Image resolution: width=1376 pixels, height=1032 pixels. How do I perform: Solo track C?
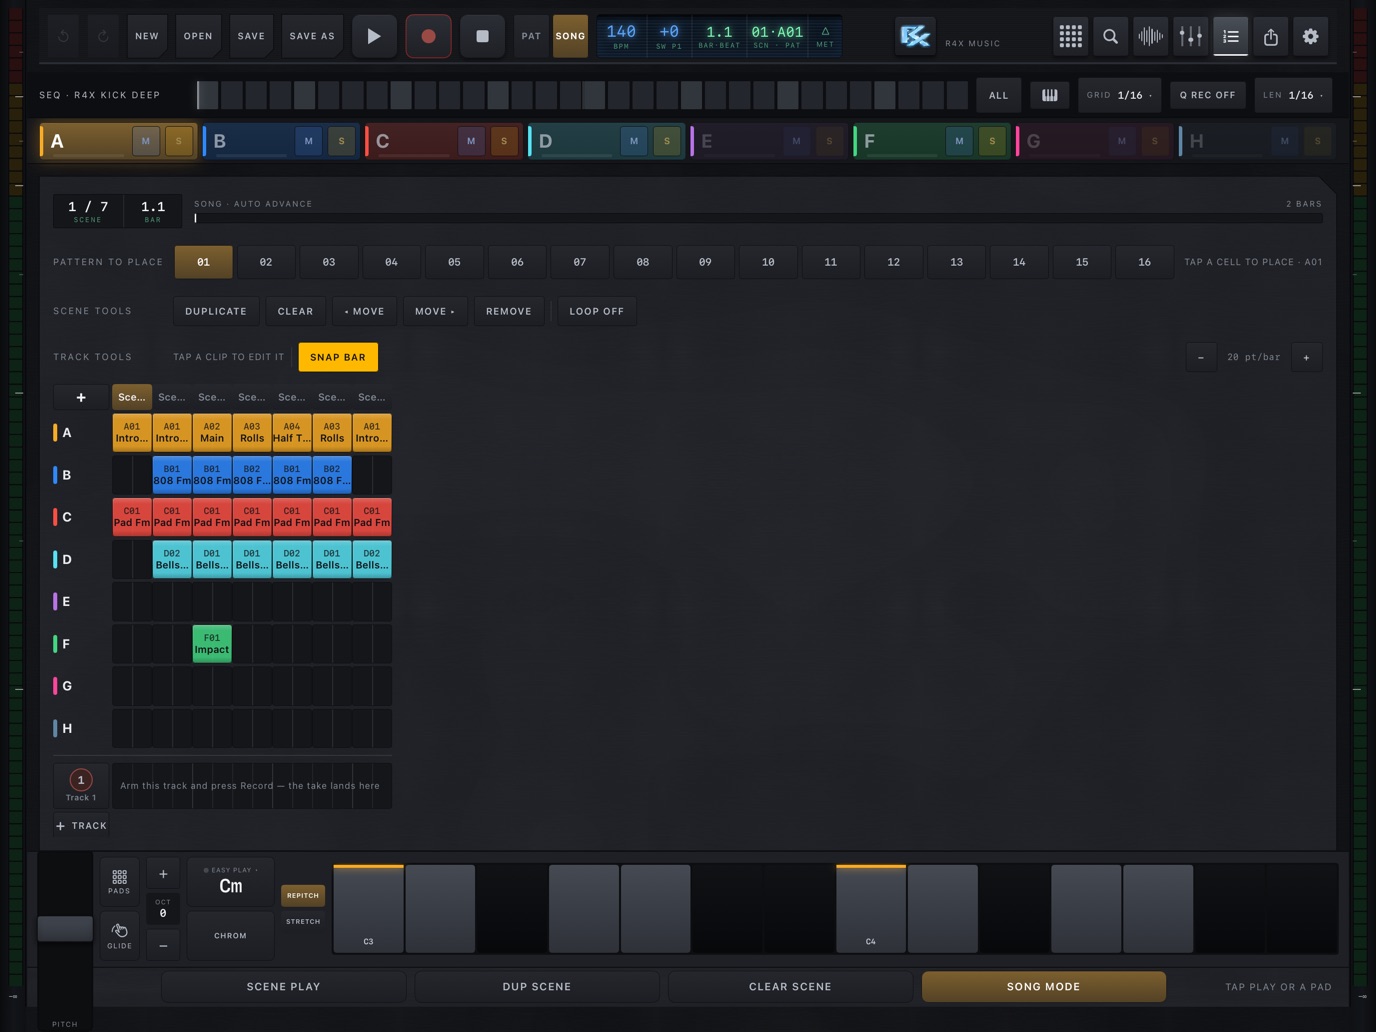[x=504, y=141]
